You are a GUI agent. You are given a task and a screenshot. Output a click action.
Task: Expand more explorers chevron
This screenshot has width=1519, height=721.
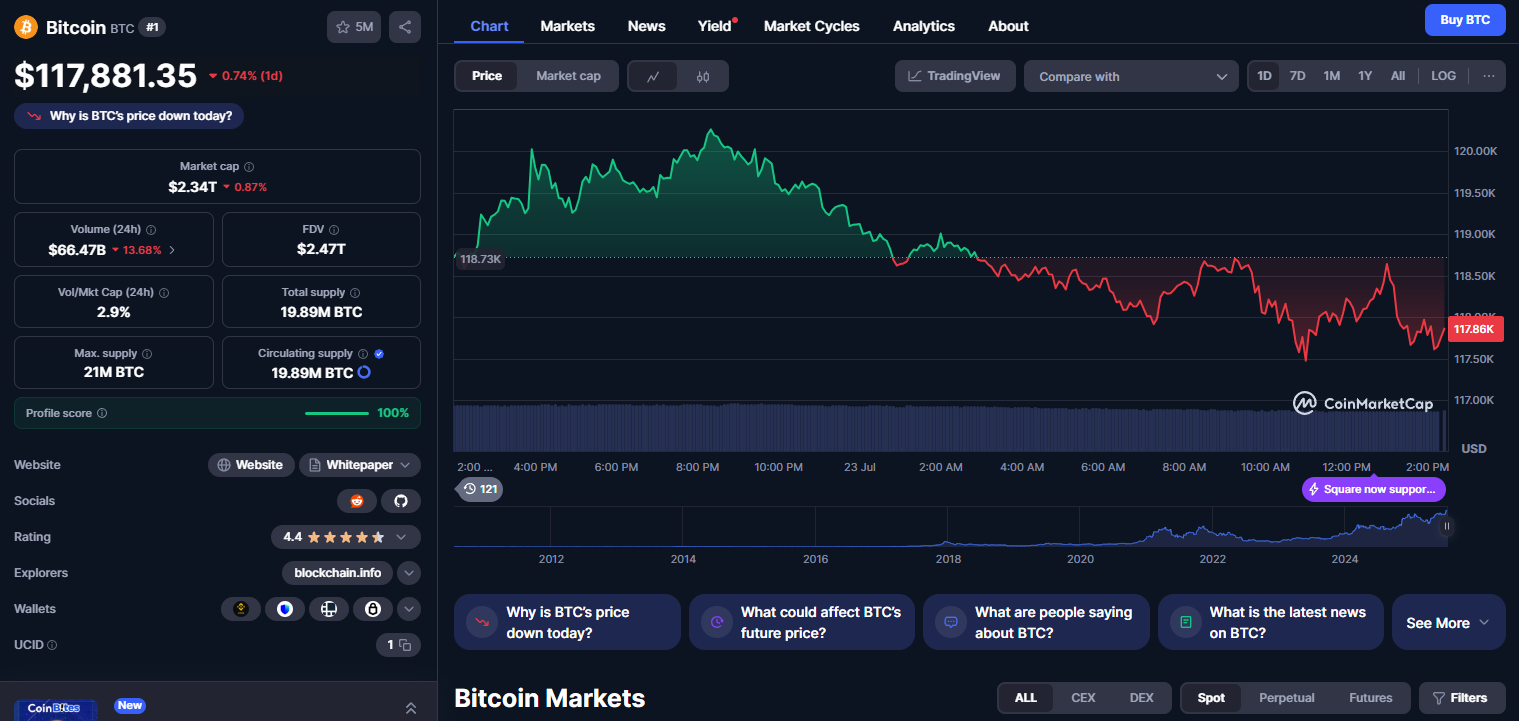pyautogui.click(x=409, y=573)
